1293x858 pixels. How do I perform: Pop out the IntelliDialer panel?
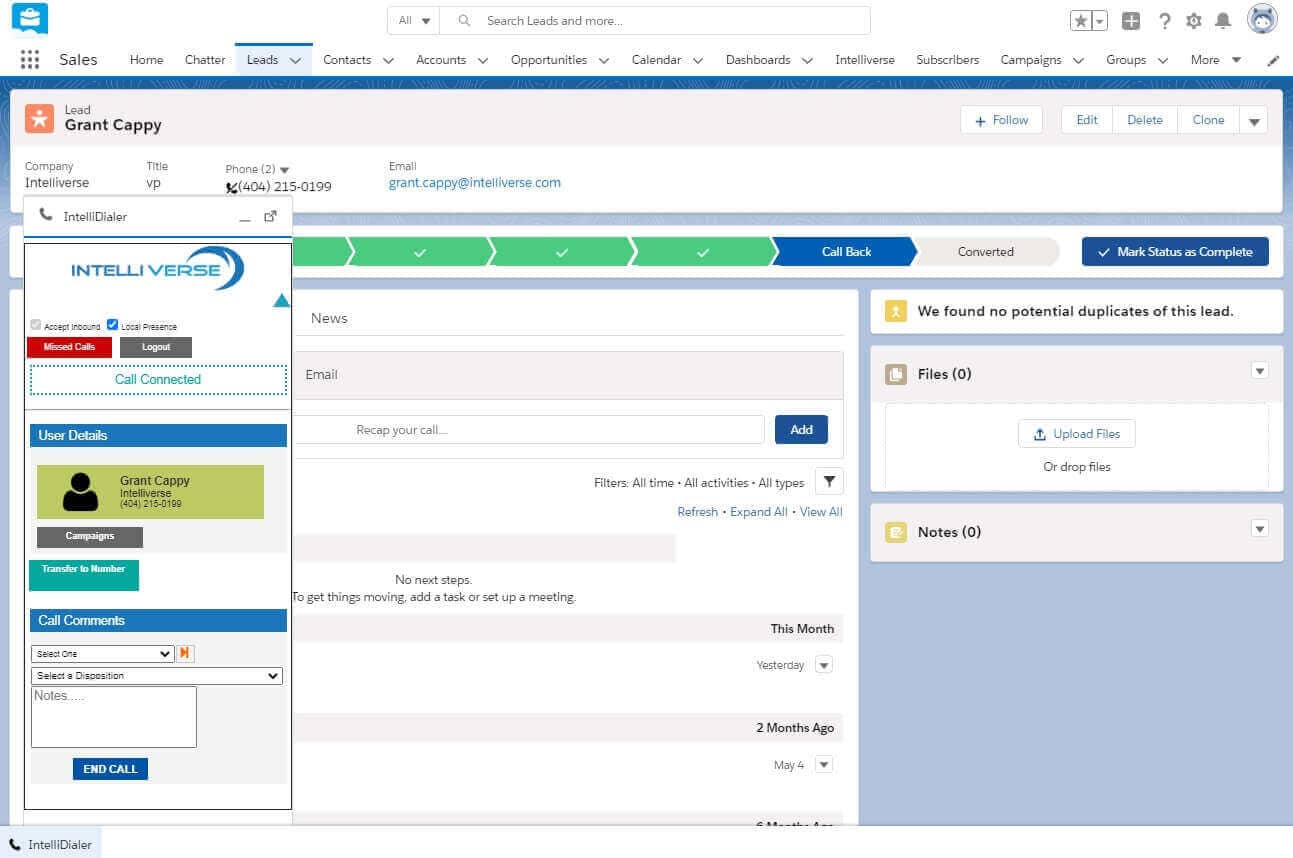pos(270,216)
